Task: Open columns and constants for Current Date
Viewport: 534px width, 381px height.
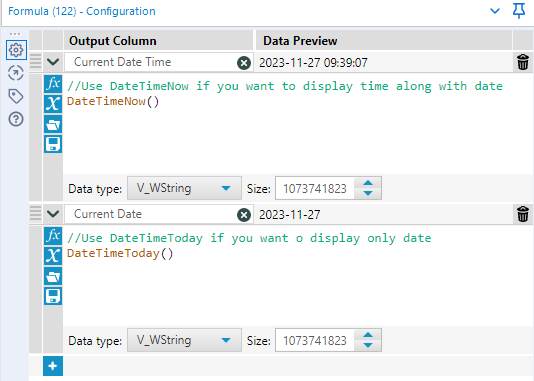Action: tap(53, 256)
